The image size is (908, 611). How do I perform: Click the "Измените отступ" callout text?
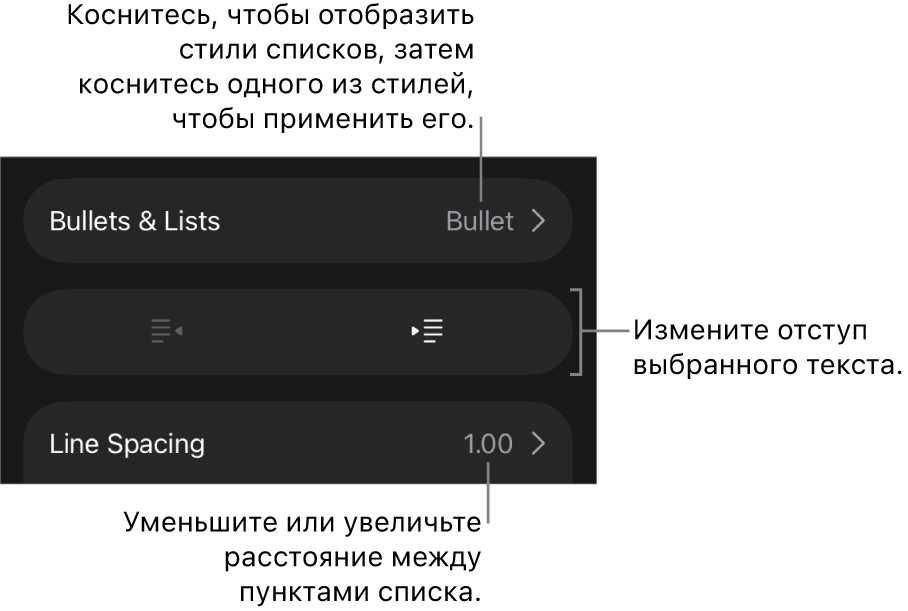coord(750,331)
